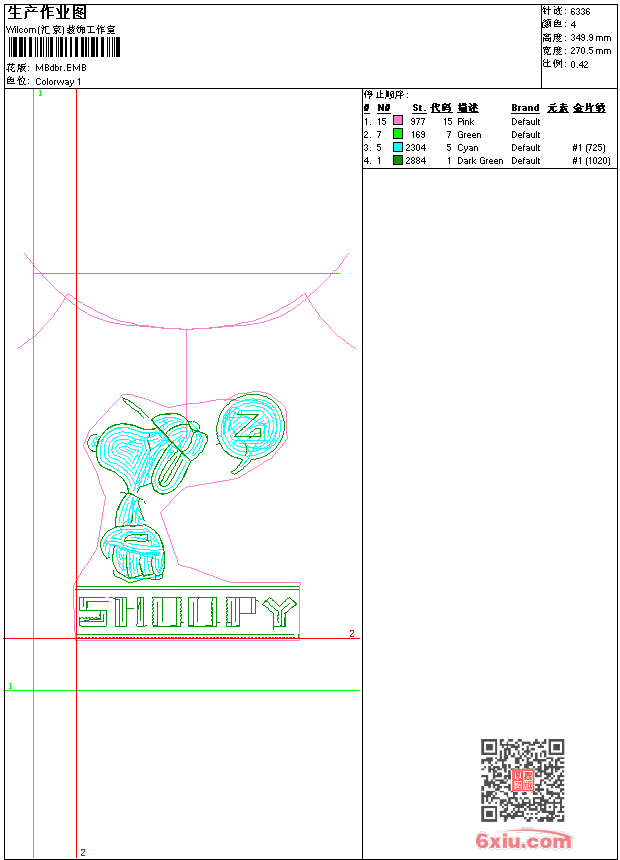
Task: Click the Pink description text
Action: 466,121
